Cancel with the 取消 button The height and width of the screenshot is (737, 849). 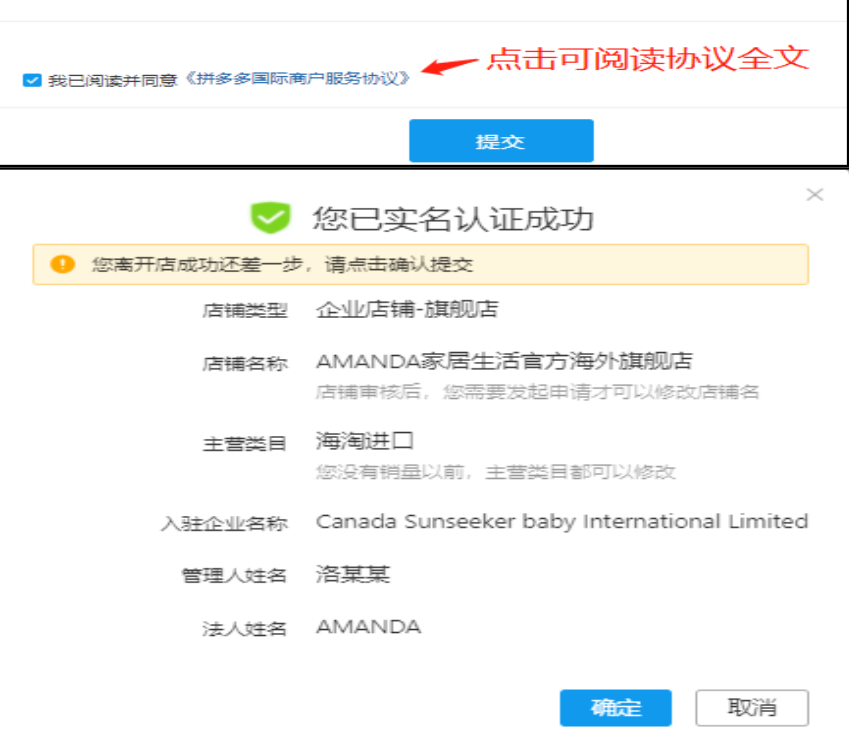click(752, 708)
